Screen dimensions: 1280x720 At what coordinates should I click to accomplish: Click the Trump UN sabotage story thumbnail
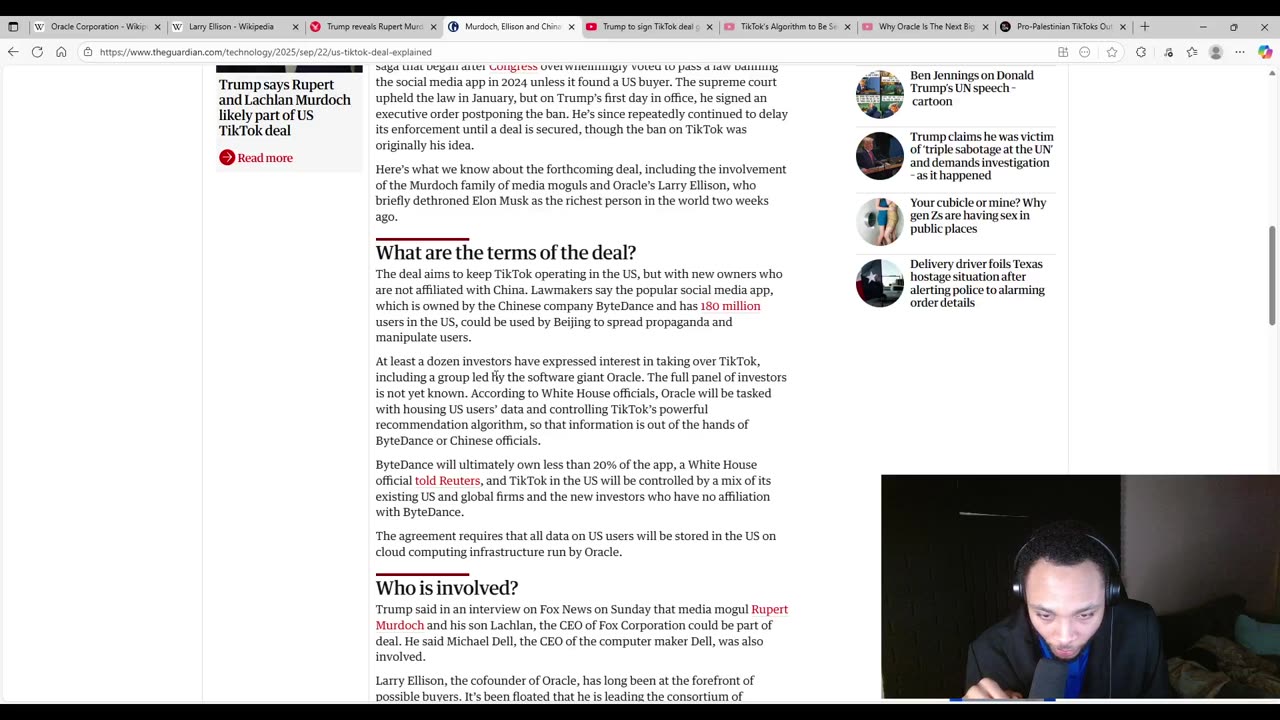click(x=880, y=156)
